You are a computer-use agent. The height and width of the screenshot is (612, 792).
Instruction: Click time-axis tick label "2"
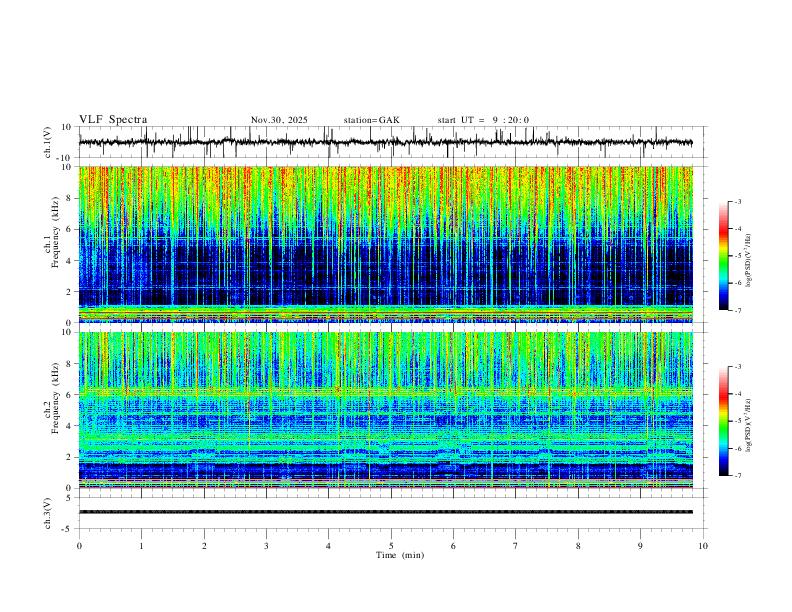204,546
